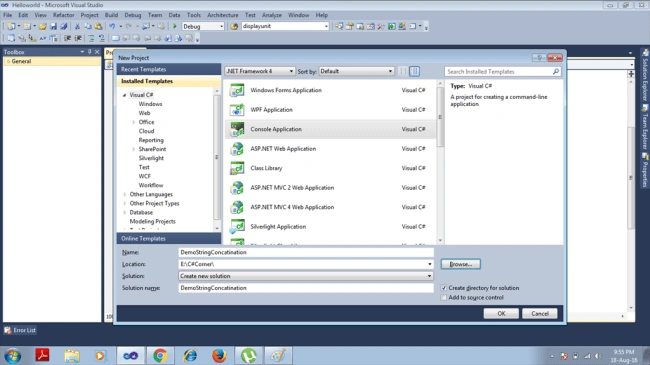Click into the Solution name field
The image size is (650, 365).
click(x=306, y=288)
